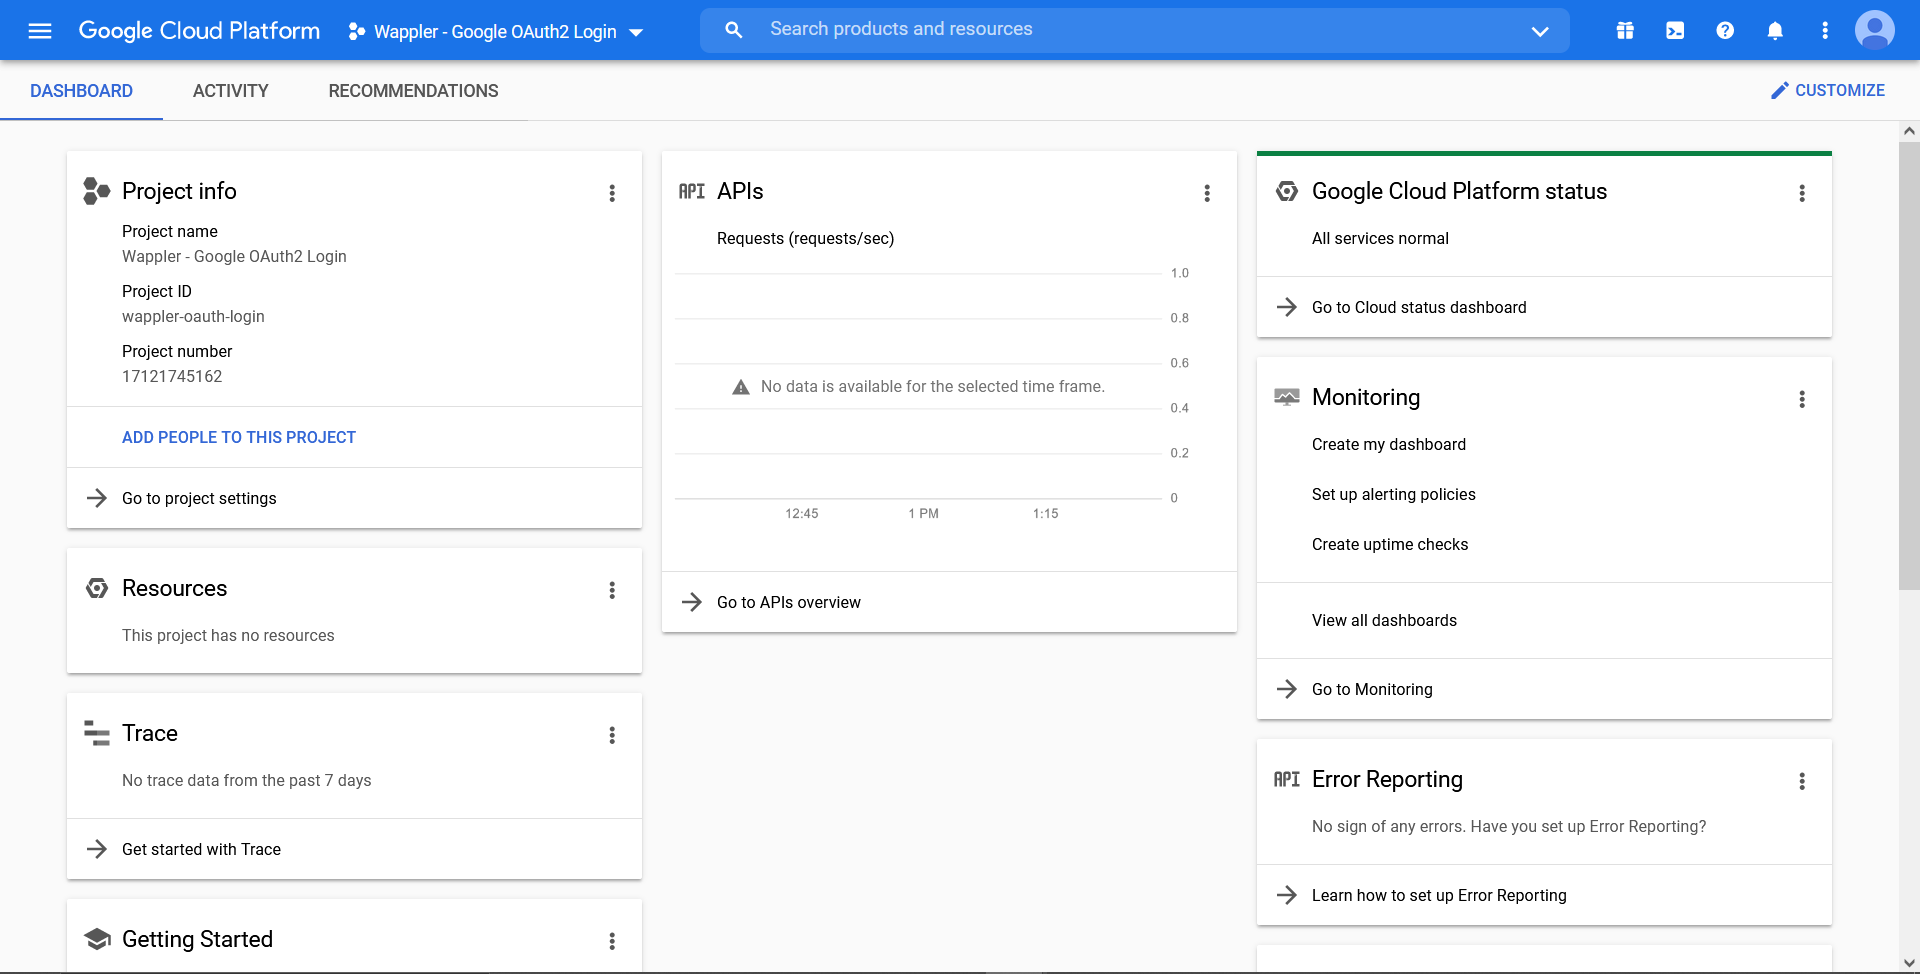The width and height of the screenshot is (1920, 974).
Task: Open the header settings three-dot menu
Action: pyautogui.click(x=1825, y=31)
